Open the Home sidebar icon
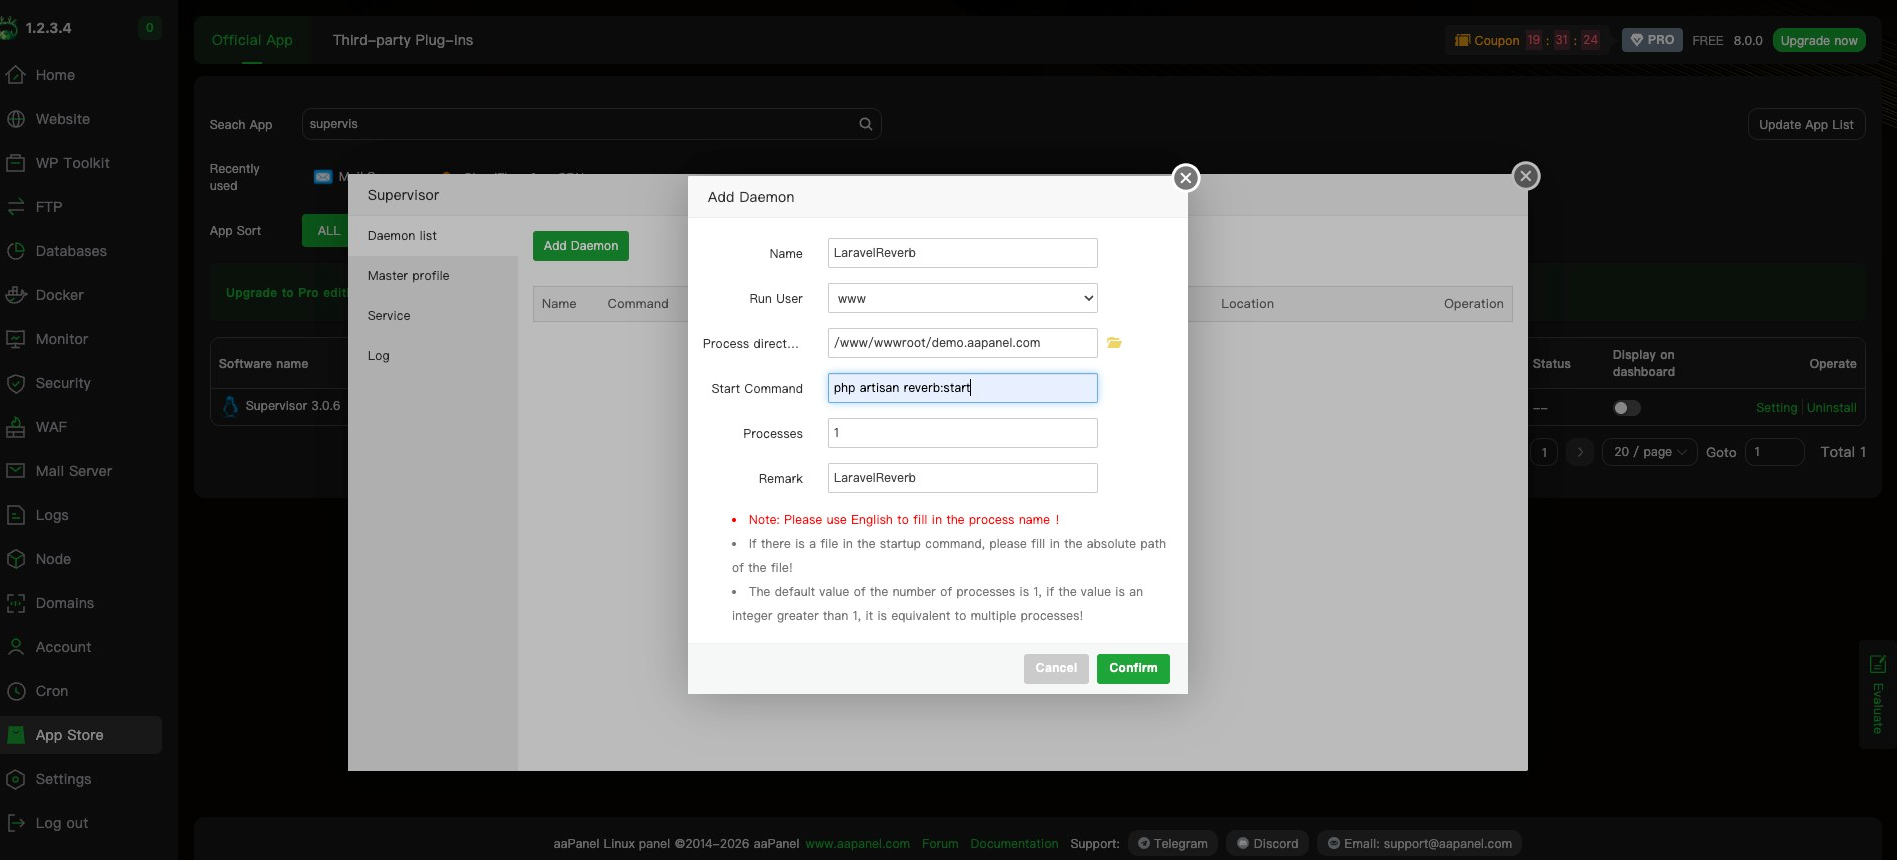This screenshot has height=860, width=1897. 16,75
